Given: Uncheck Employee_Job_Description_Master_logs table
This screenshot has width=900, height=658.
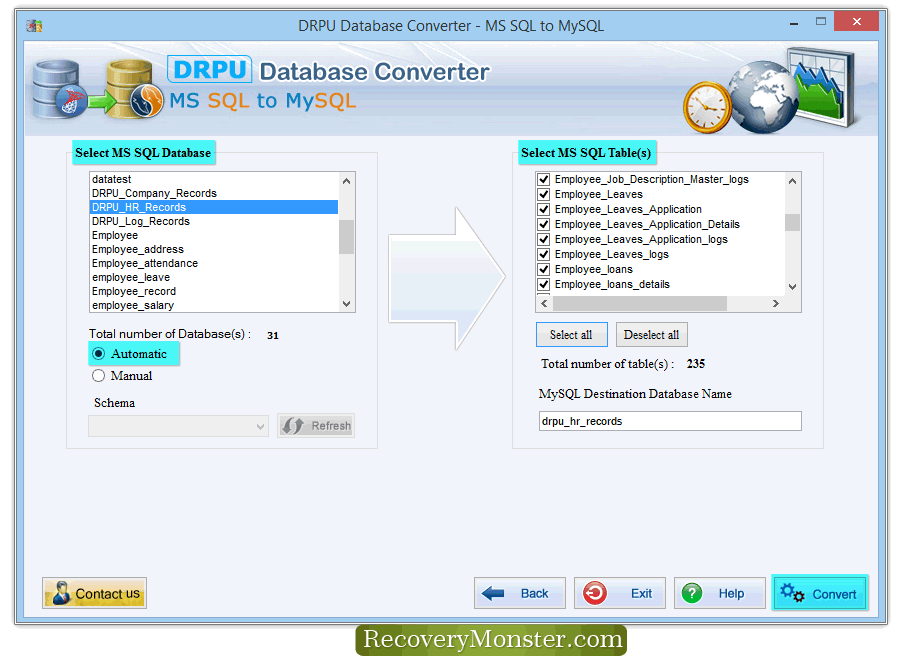Looking at the screenshot, I should point(544,180).
